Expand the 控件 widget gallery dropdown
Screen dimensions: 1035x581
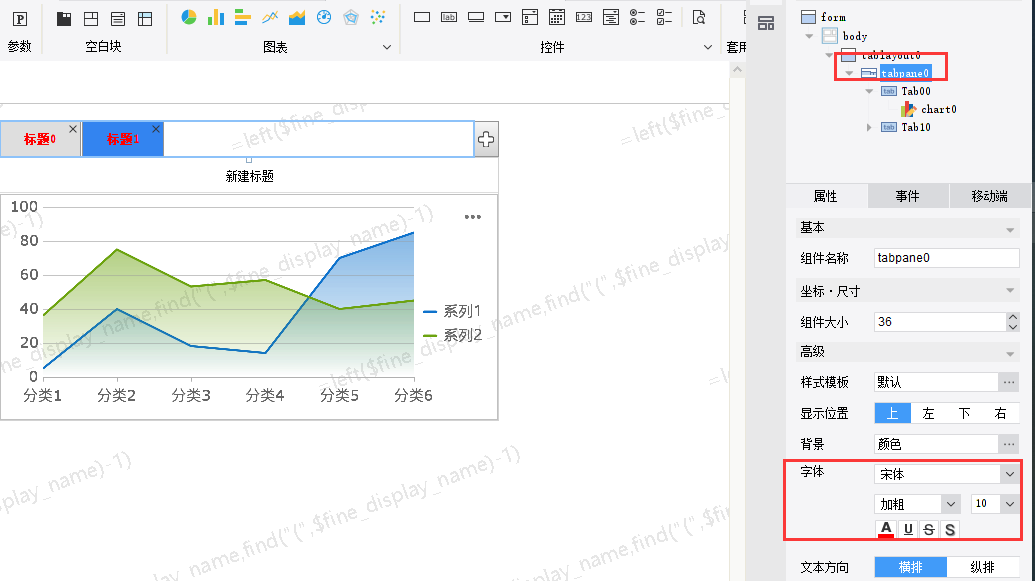pyautogui.click(x=708, y=47)
